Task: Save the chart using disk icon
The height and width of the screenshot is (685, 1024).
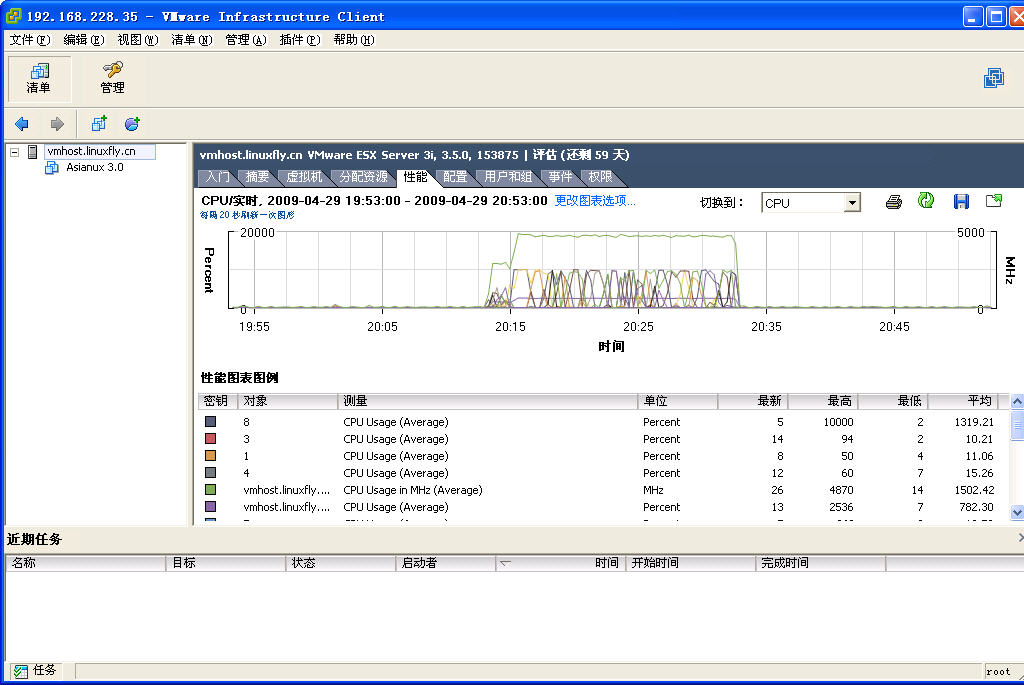Action: point(961,202)
